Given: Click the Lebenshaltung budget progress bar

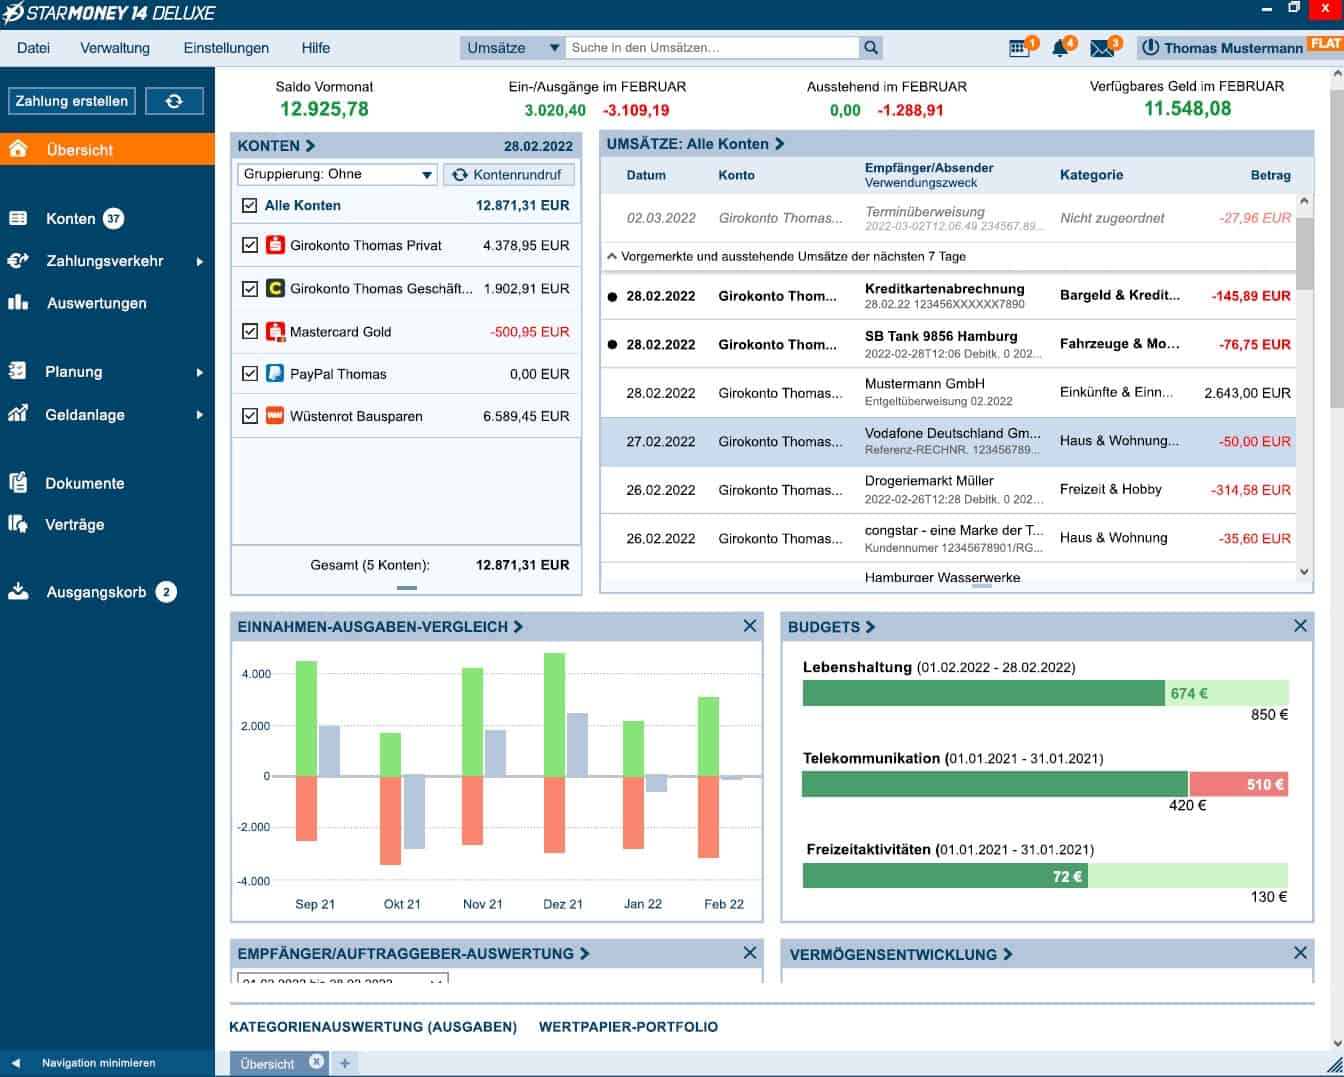Looking at the screenshot, I should [1044, 693].
